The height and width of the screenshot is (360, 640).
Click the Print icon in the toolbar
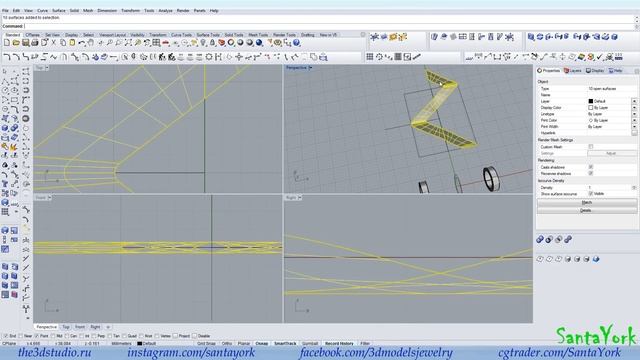pos(35,43)
